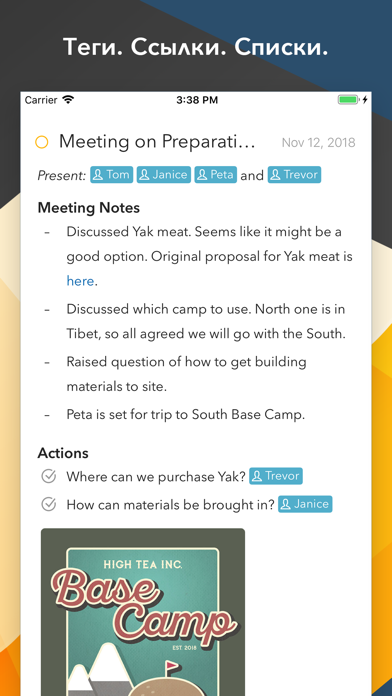Click the 'Meeting on Preparati…' note title

click(x=158, y=142)
